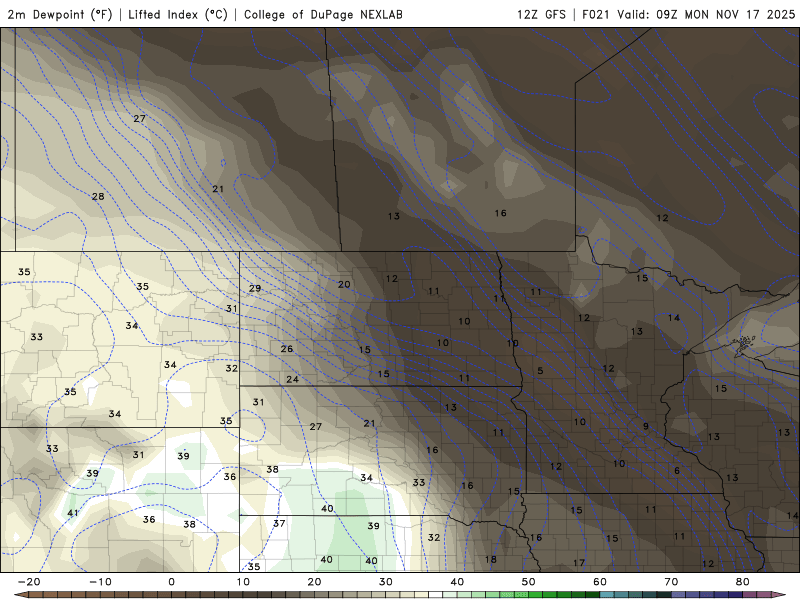Viewport: 800px width, 600px height.
Task: Click the 'F021' forecast hour label
Action: pos(596,14)
